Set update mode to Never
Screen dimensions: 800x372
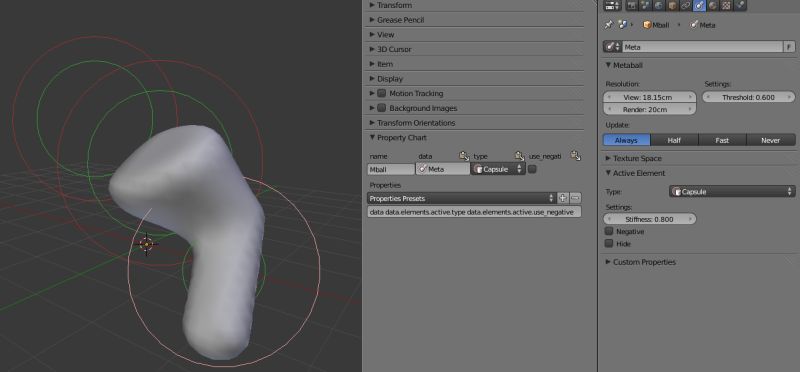[x=771, y=140]
